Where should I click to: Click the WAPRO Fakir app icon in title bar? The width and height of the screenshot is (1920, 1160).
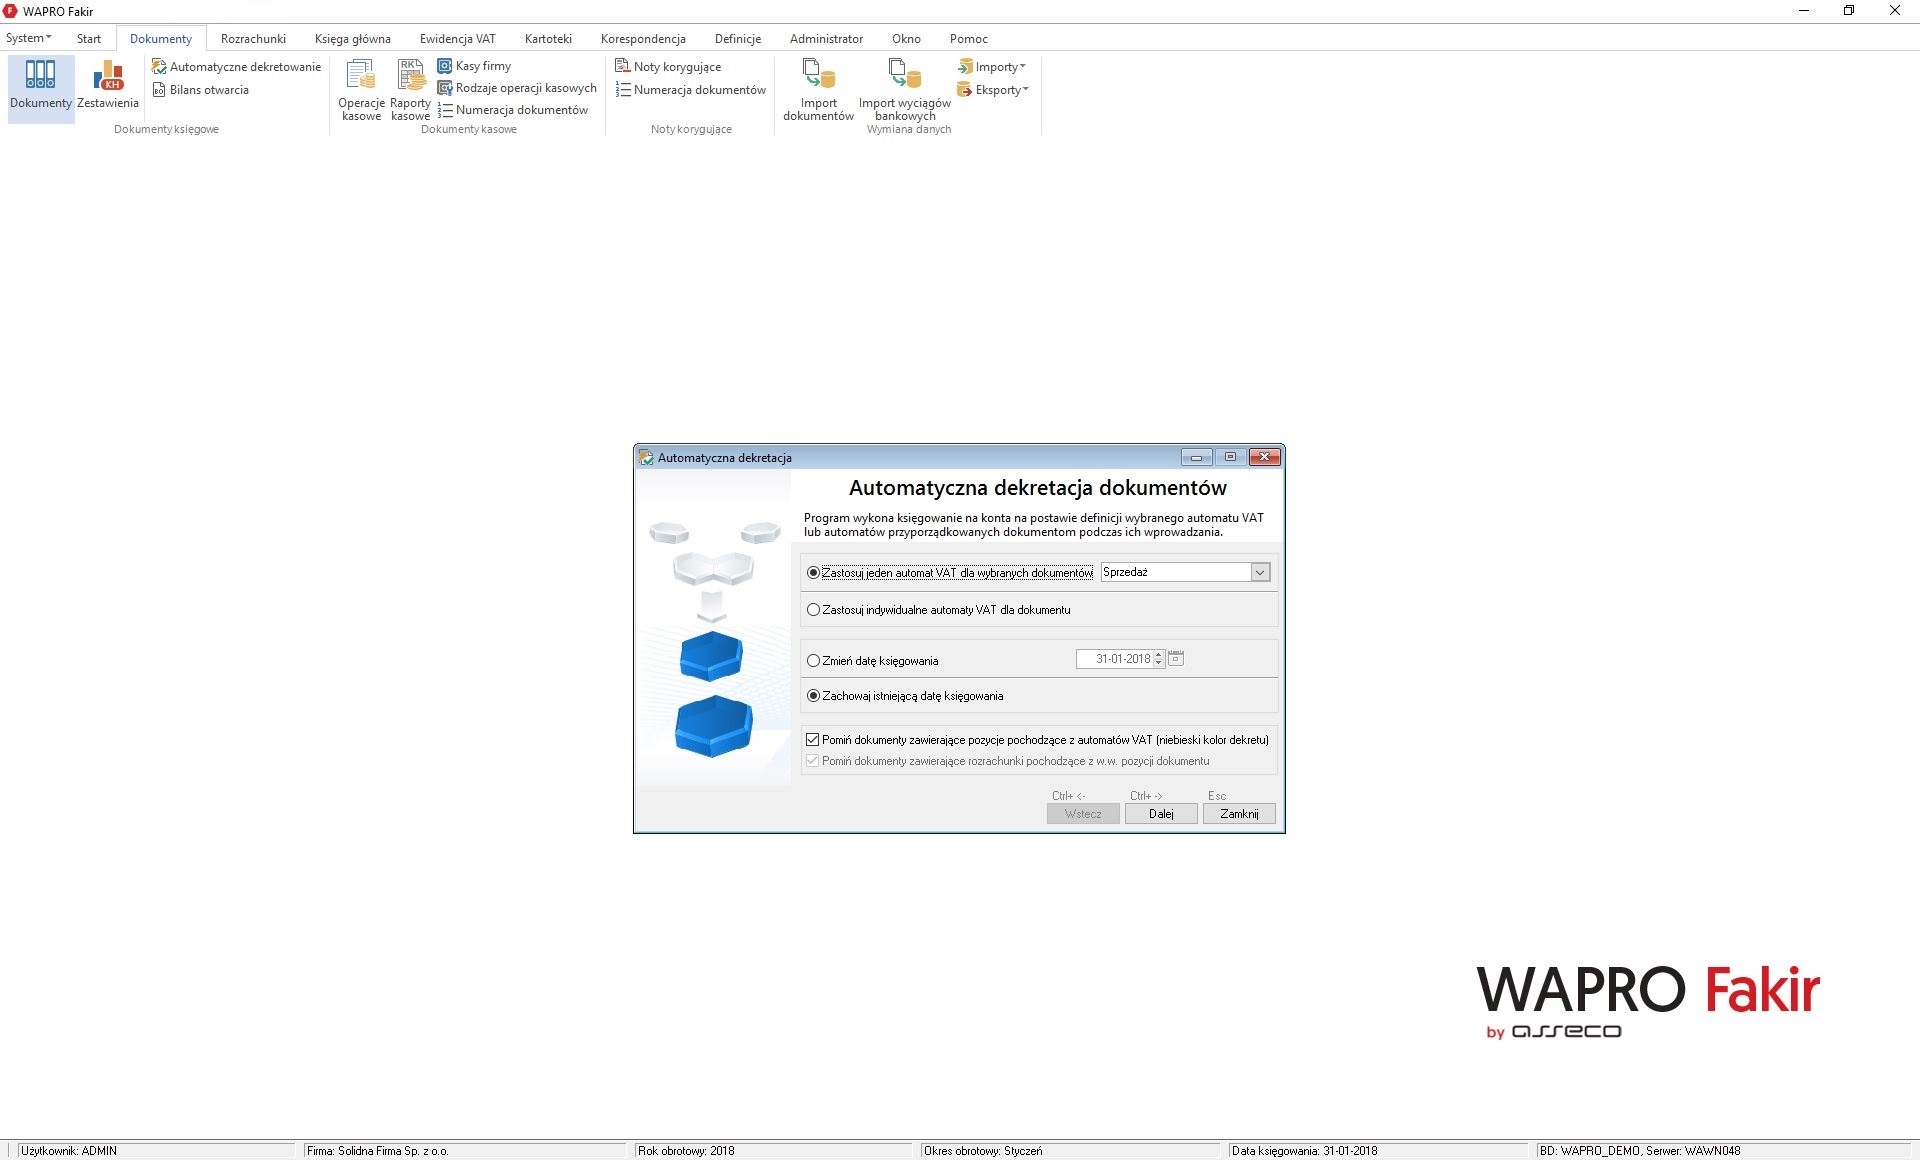coord(10,11)
